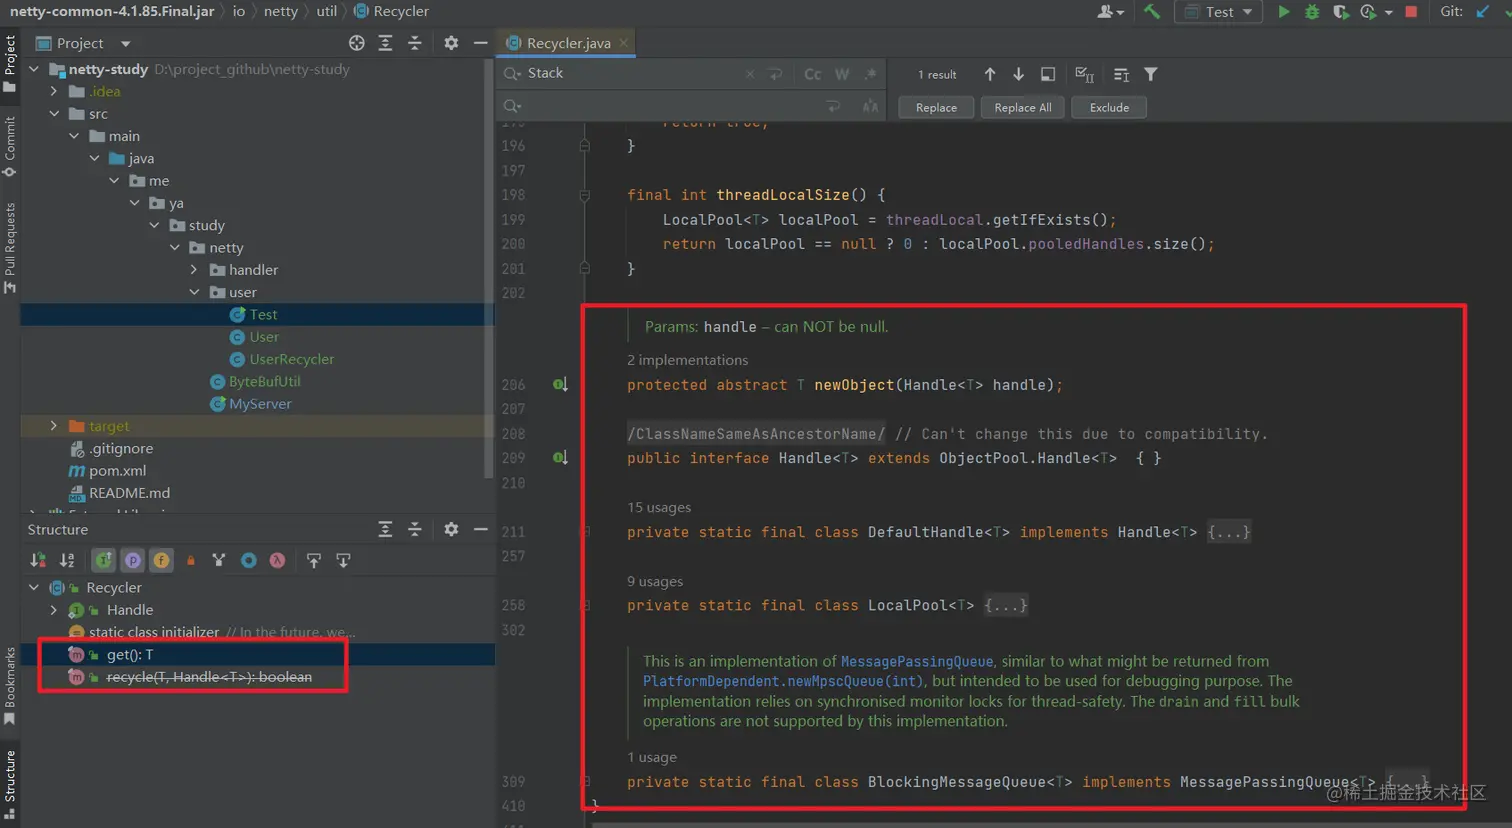
Task: Enable autoscroll to source in Structure
Action: click(x=314, y=560)
